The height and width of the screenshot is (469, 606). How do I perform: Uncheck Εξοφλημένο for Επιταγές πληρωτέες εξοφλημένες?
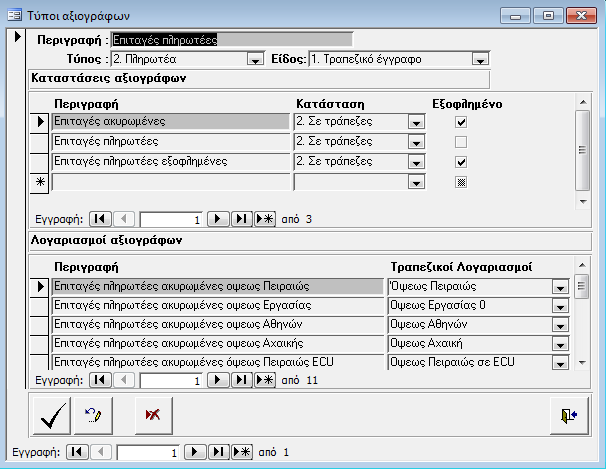[461, 162]
